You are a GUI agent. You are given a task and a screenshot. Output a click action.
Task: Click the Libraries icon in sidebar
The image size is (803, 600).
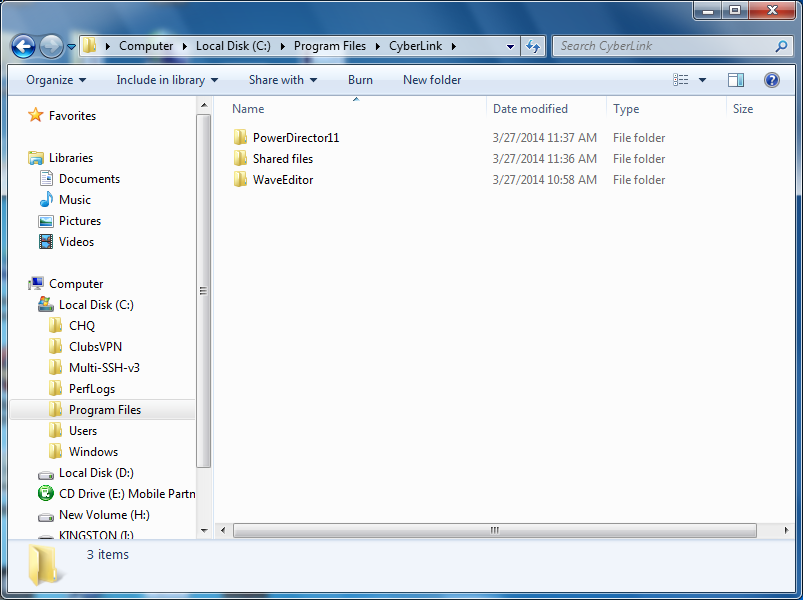[36, 158]
